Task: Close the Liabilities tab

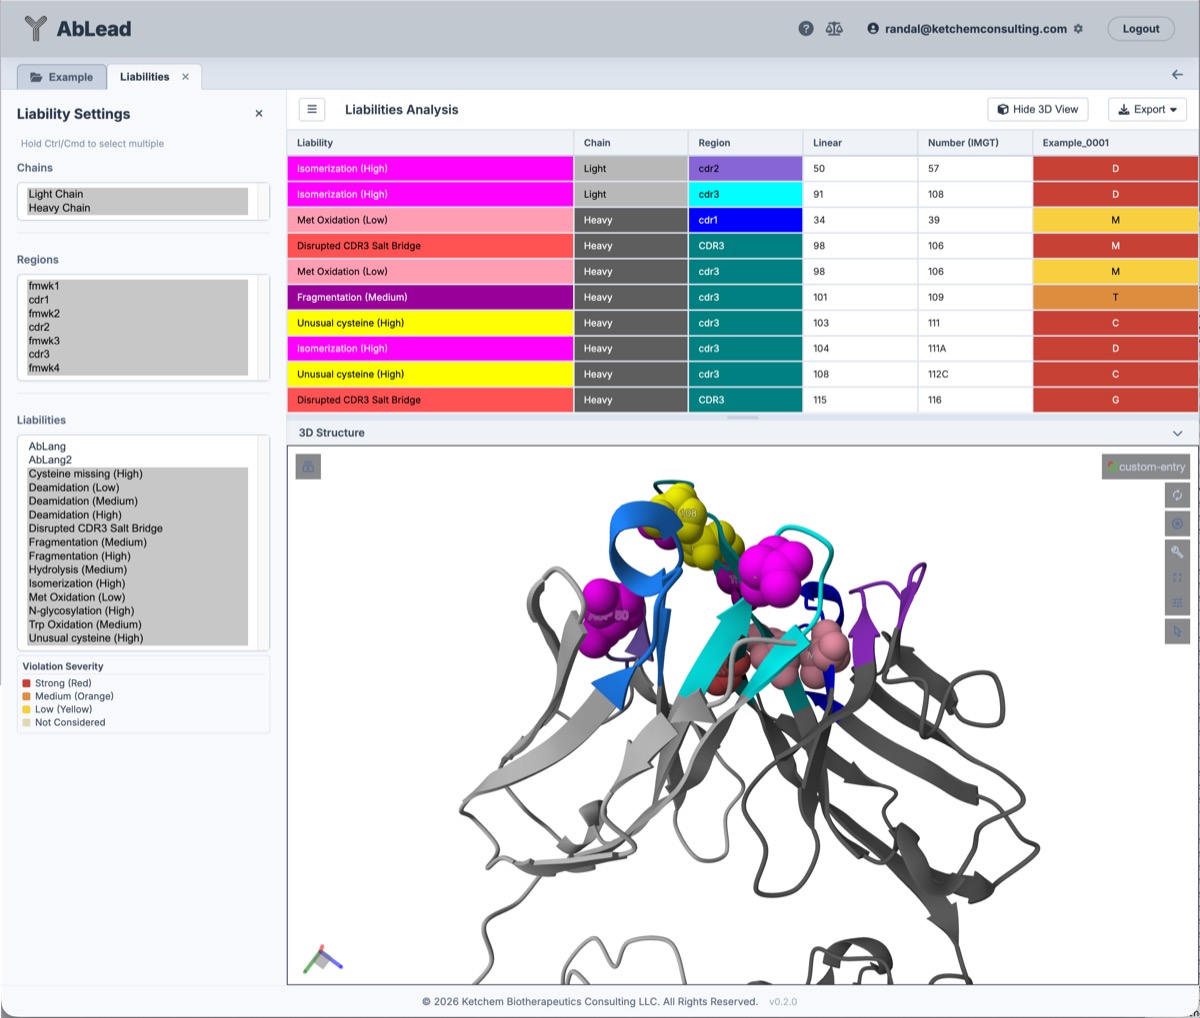Action: (184, 75)
